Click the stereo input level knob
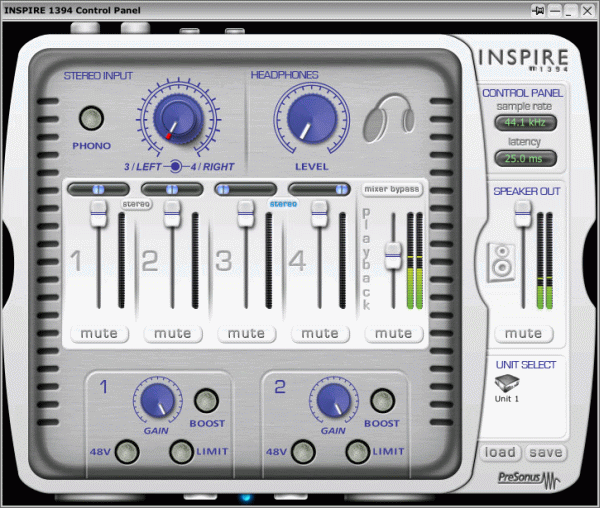Image resolution: width=600 pixels, height=508 pixels. coord(178,119)
